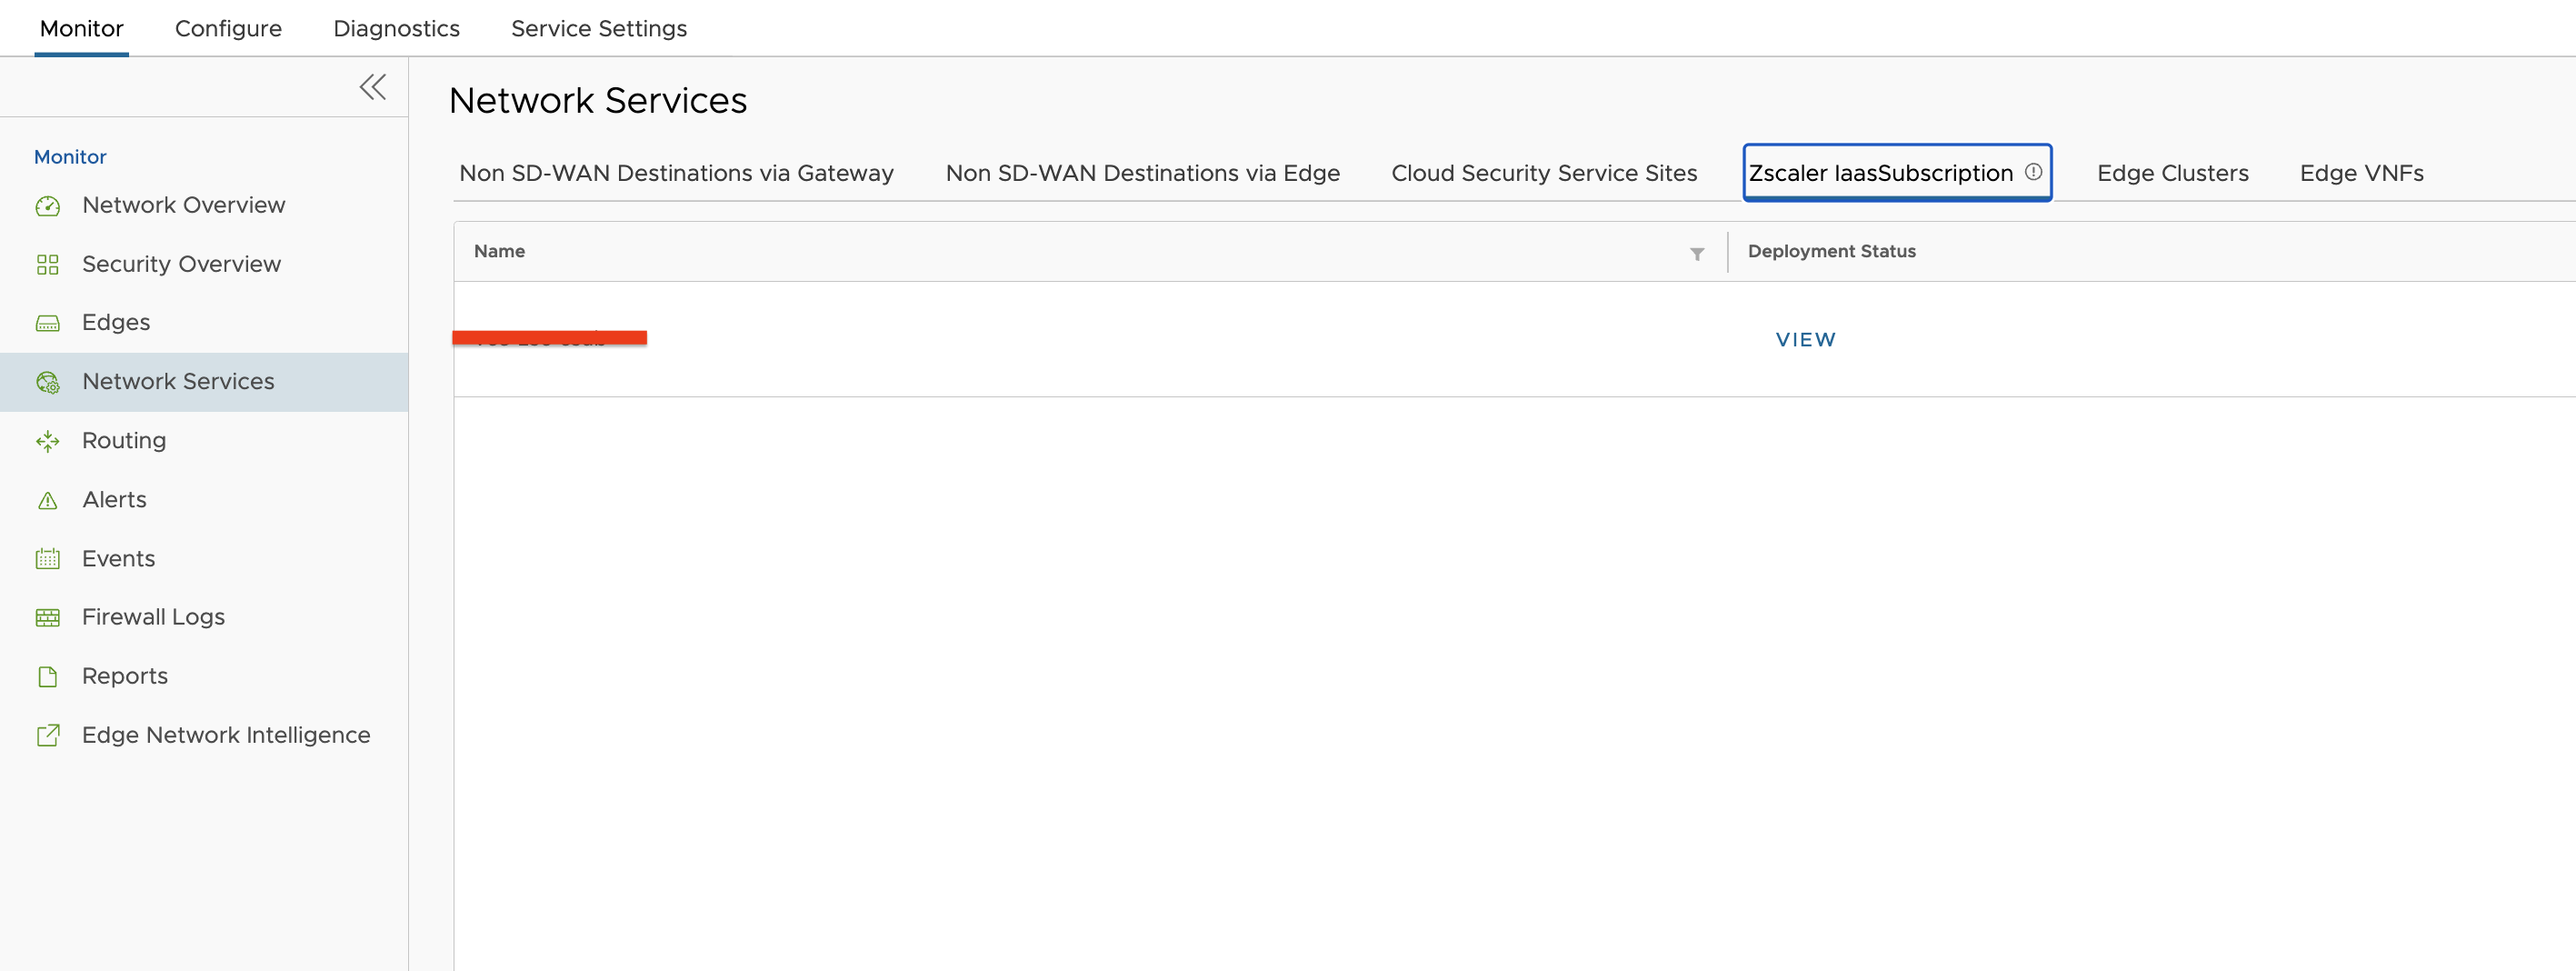Switch to the Edge Clusters tab
The width and height of the screenshot is (2576, 971).
click(x=2172, y=172)
